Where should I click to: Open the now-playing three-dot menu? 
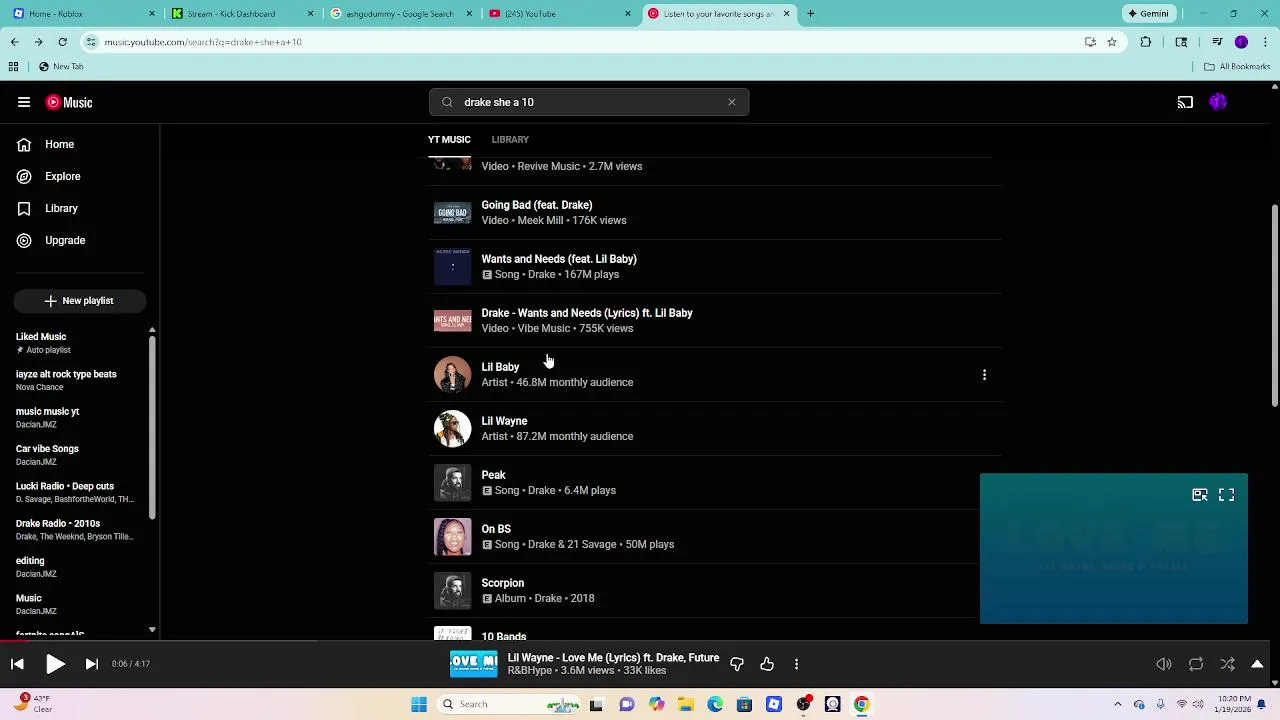click(x=796, y=664)
